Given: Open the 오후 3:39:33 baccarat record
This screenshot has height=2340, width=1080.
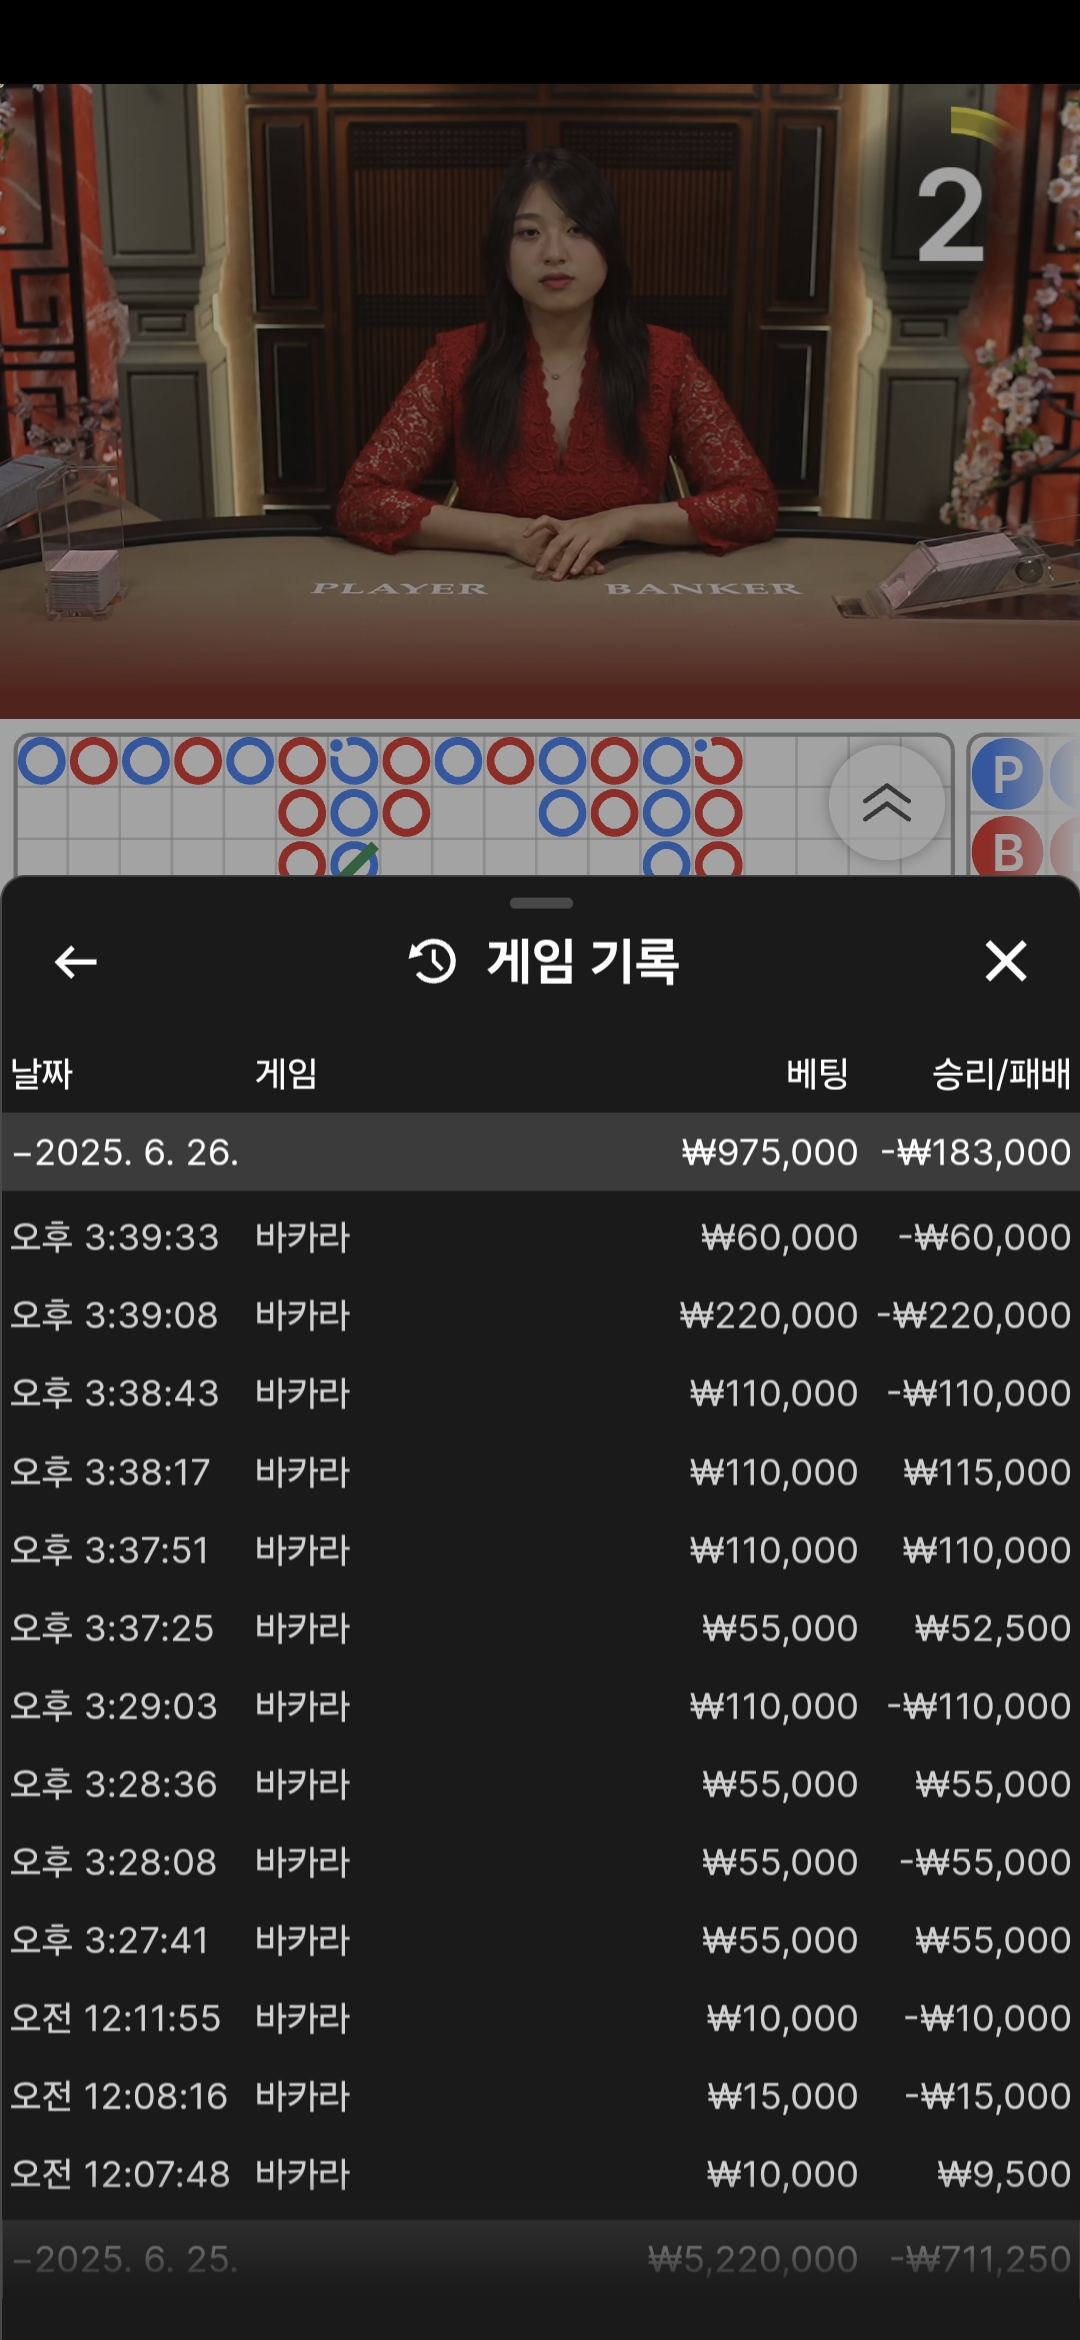Looking at the screenshot, I should click(x=540, y=1237).
